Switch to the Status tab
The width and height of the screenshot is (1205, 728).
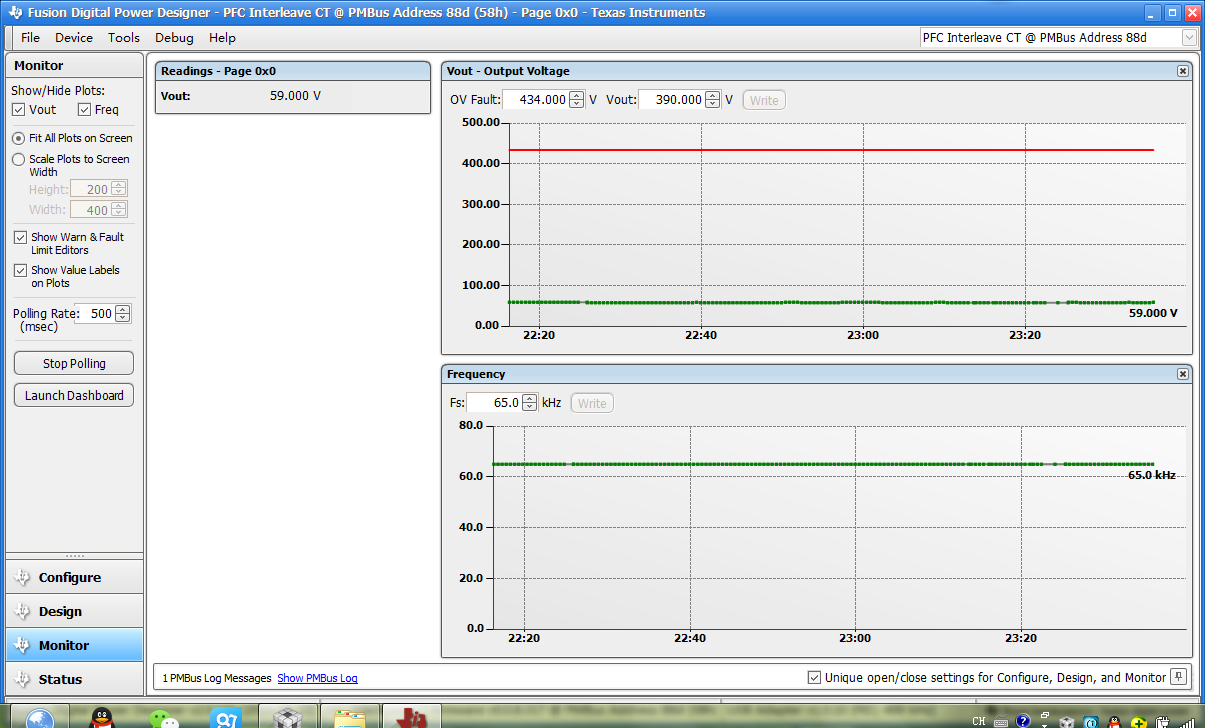click(x=74, y=679)
